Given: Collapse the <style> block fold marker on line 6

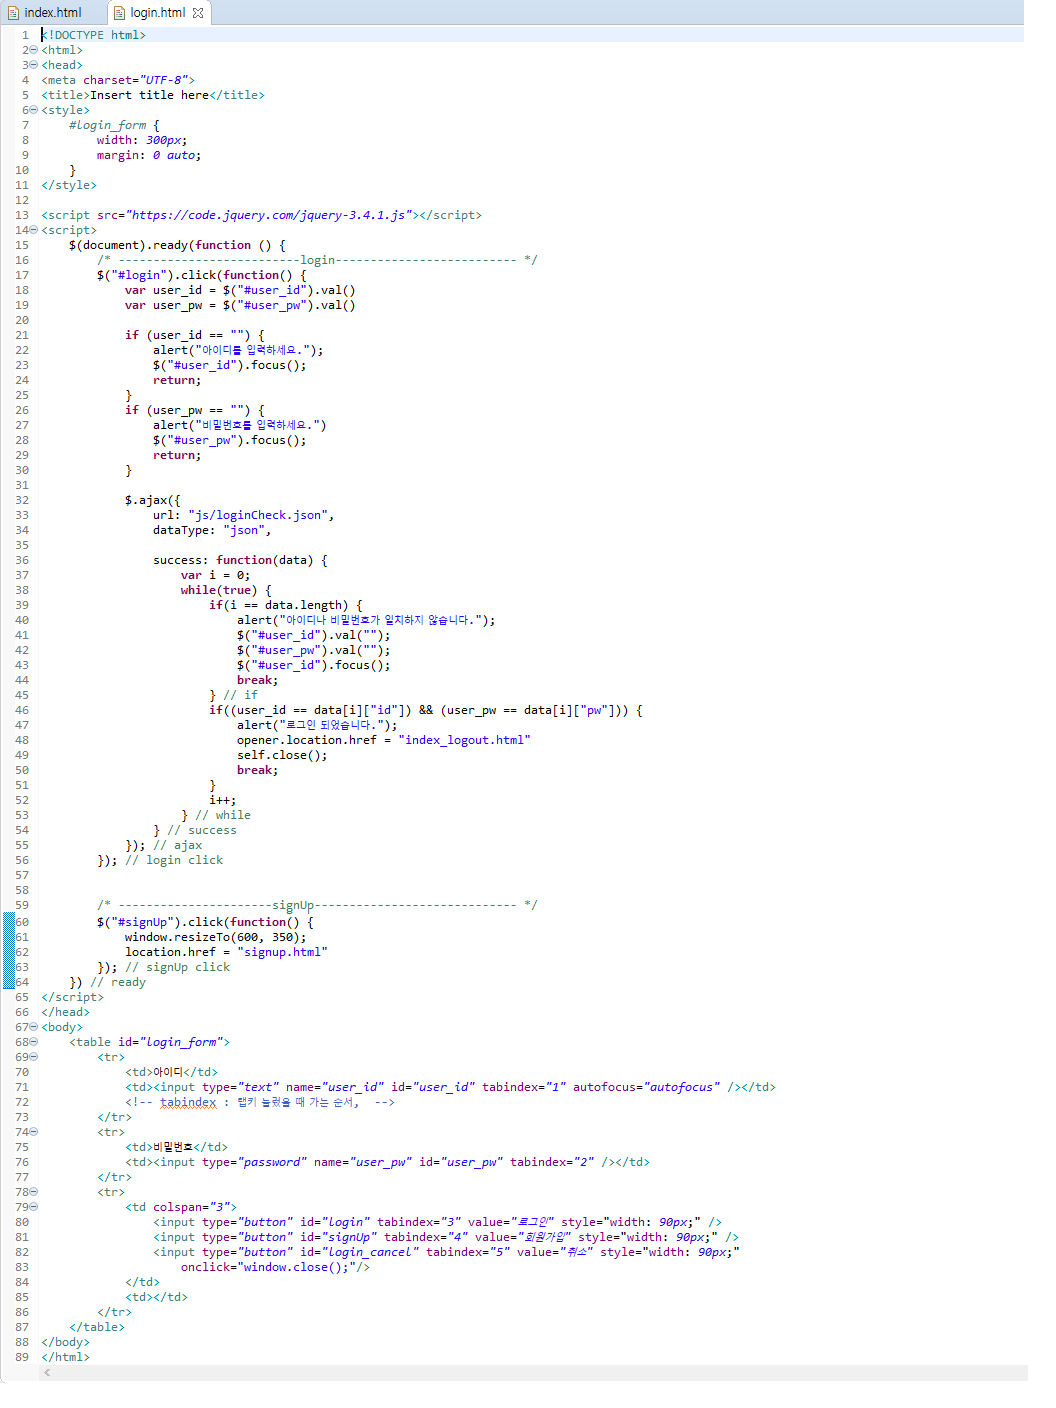Looking at the screenshot, I should pyautogui.click(x=34, y=110).
